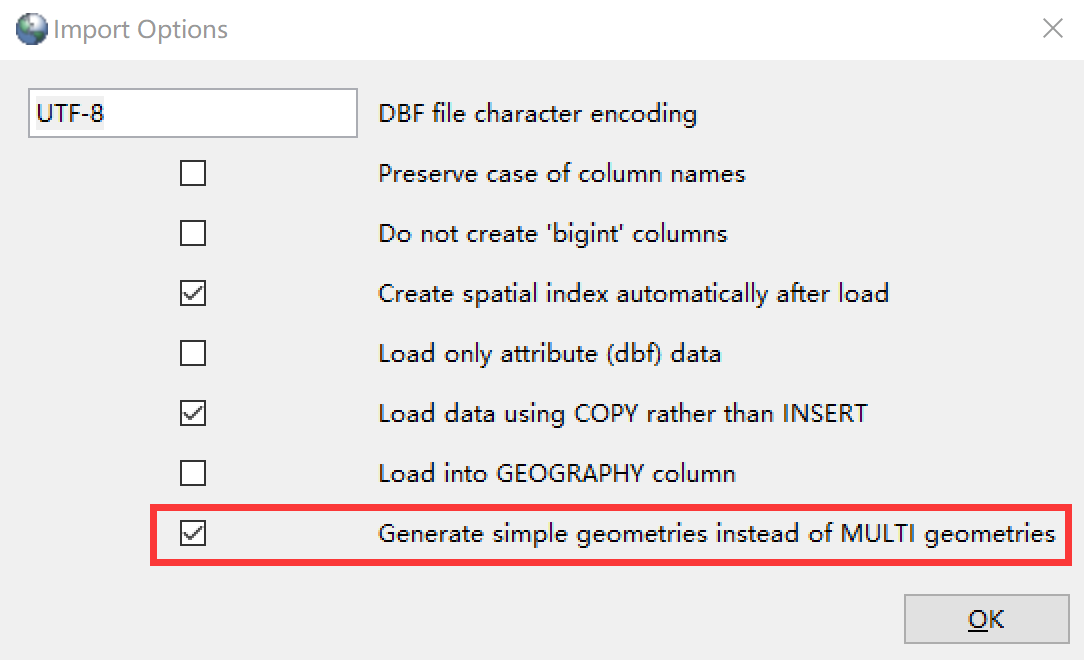Click the 'Preserve case of column names' text
This screenshot has width=1084, height=660.
(561, 174)
